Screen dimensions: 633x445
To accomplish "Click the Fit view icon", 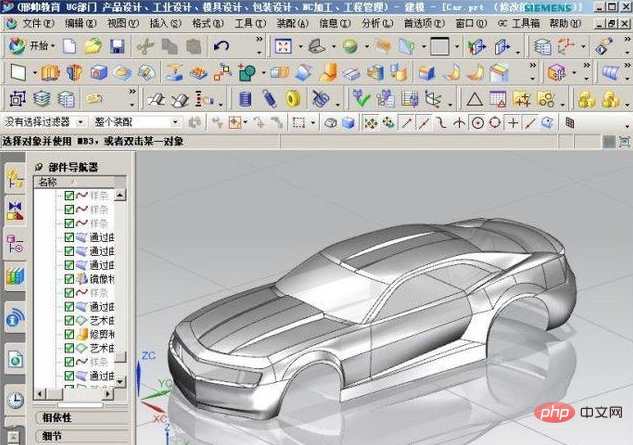I will pos(283,46).
